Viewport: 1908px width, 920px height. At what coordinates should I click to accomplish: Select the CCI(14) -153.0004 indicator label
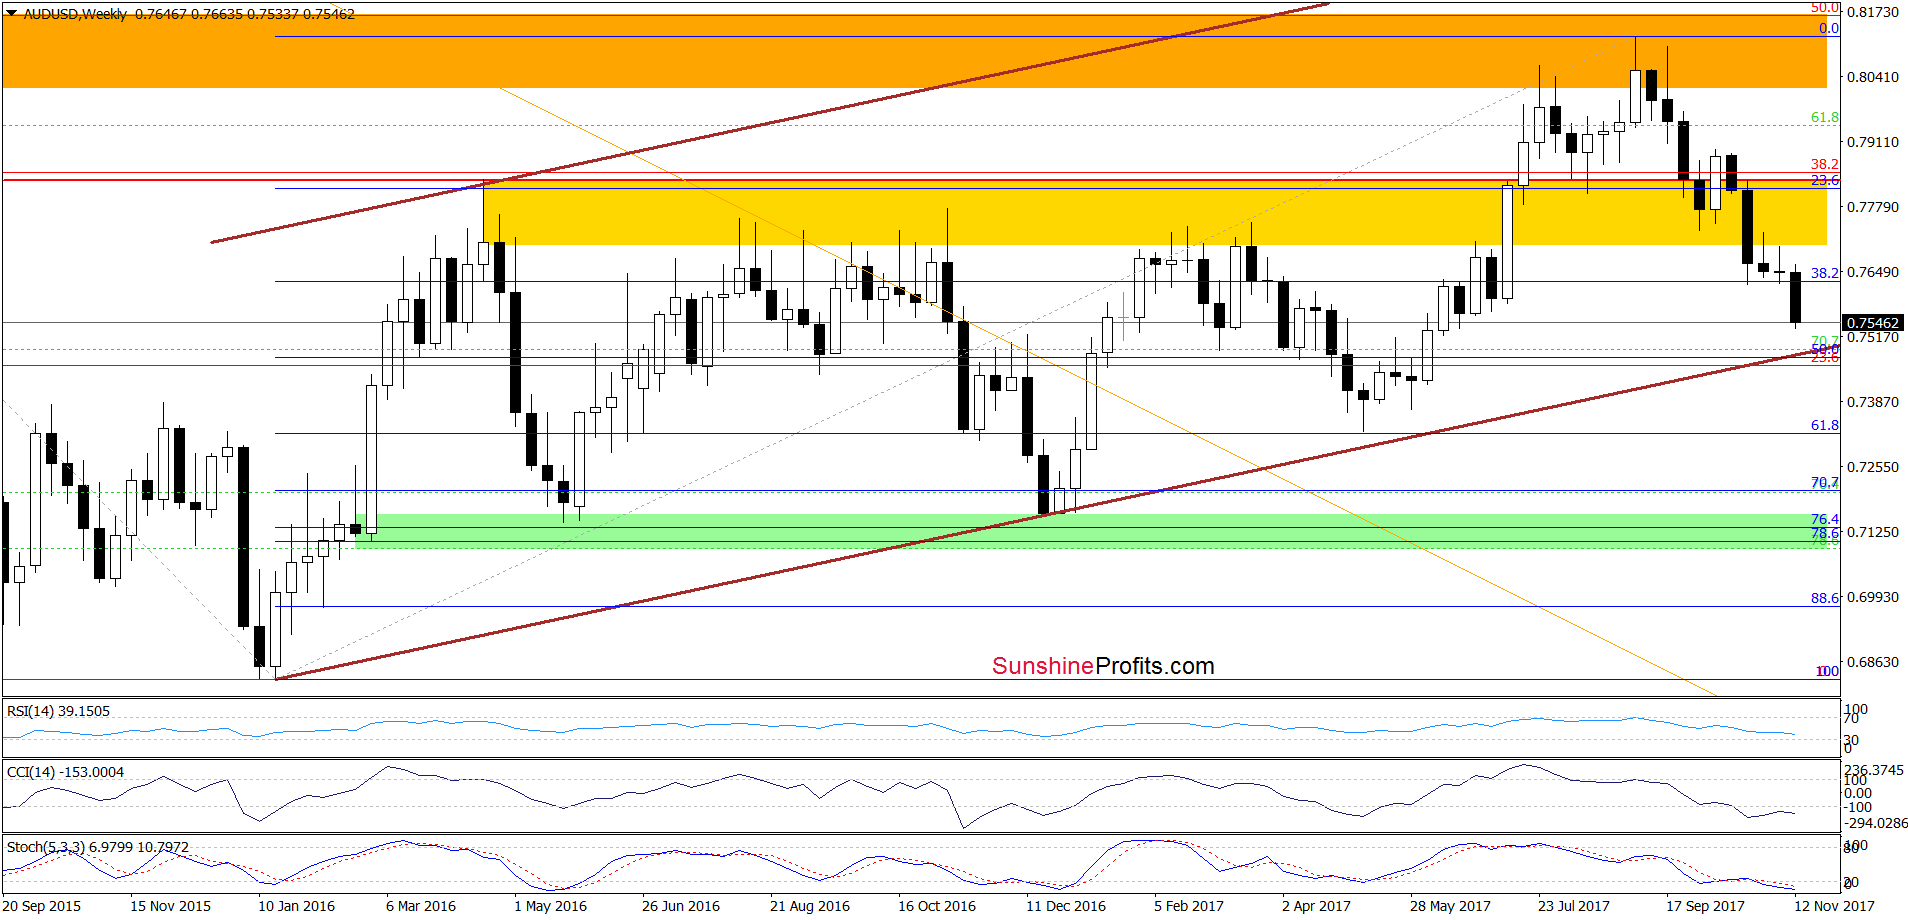65,772
